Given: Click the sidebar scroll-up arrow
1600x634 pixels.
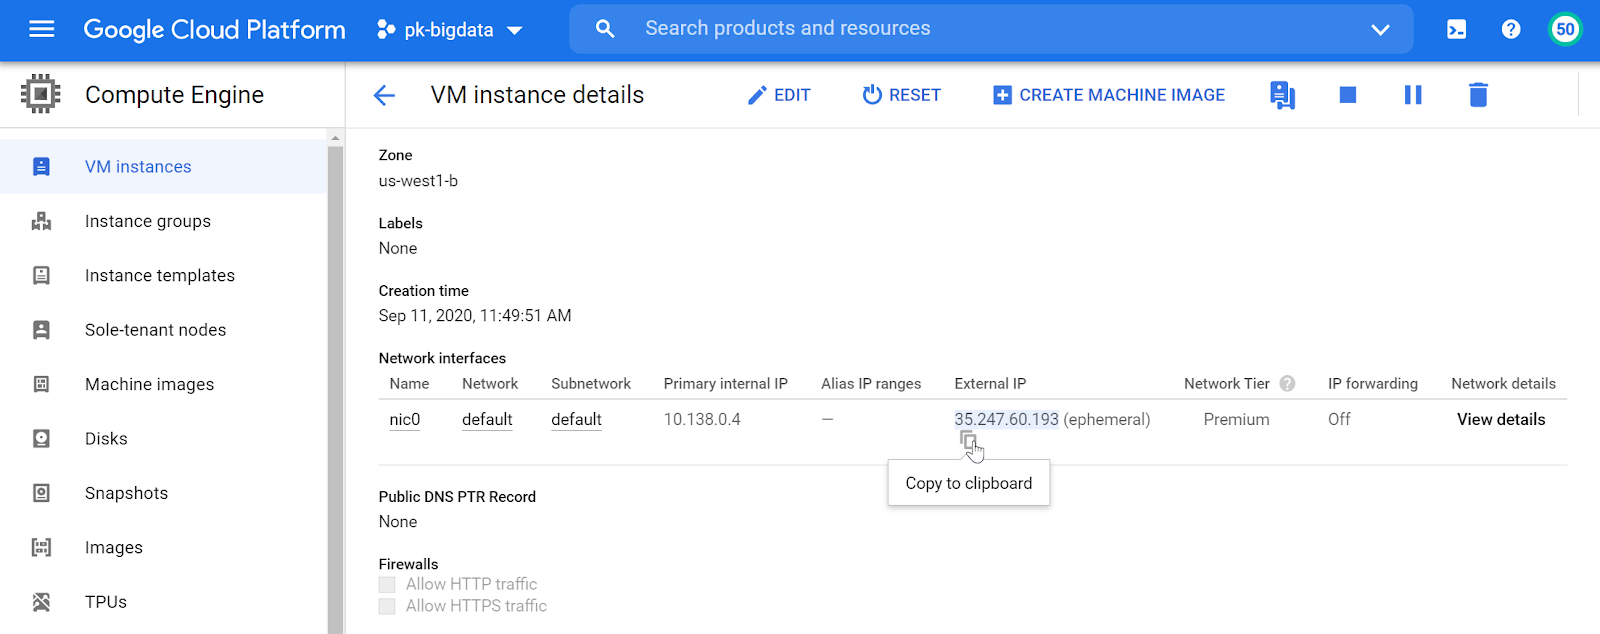Looking at the screenshot, I should 335,138.
